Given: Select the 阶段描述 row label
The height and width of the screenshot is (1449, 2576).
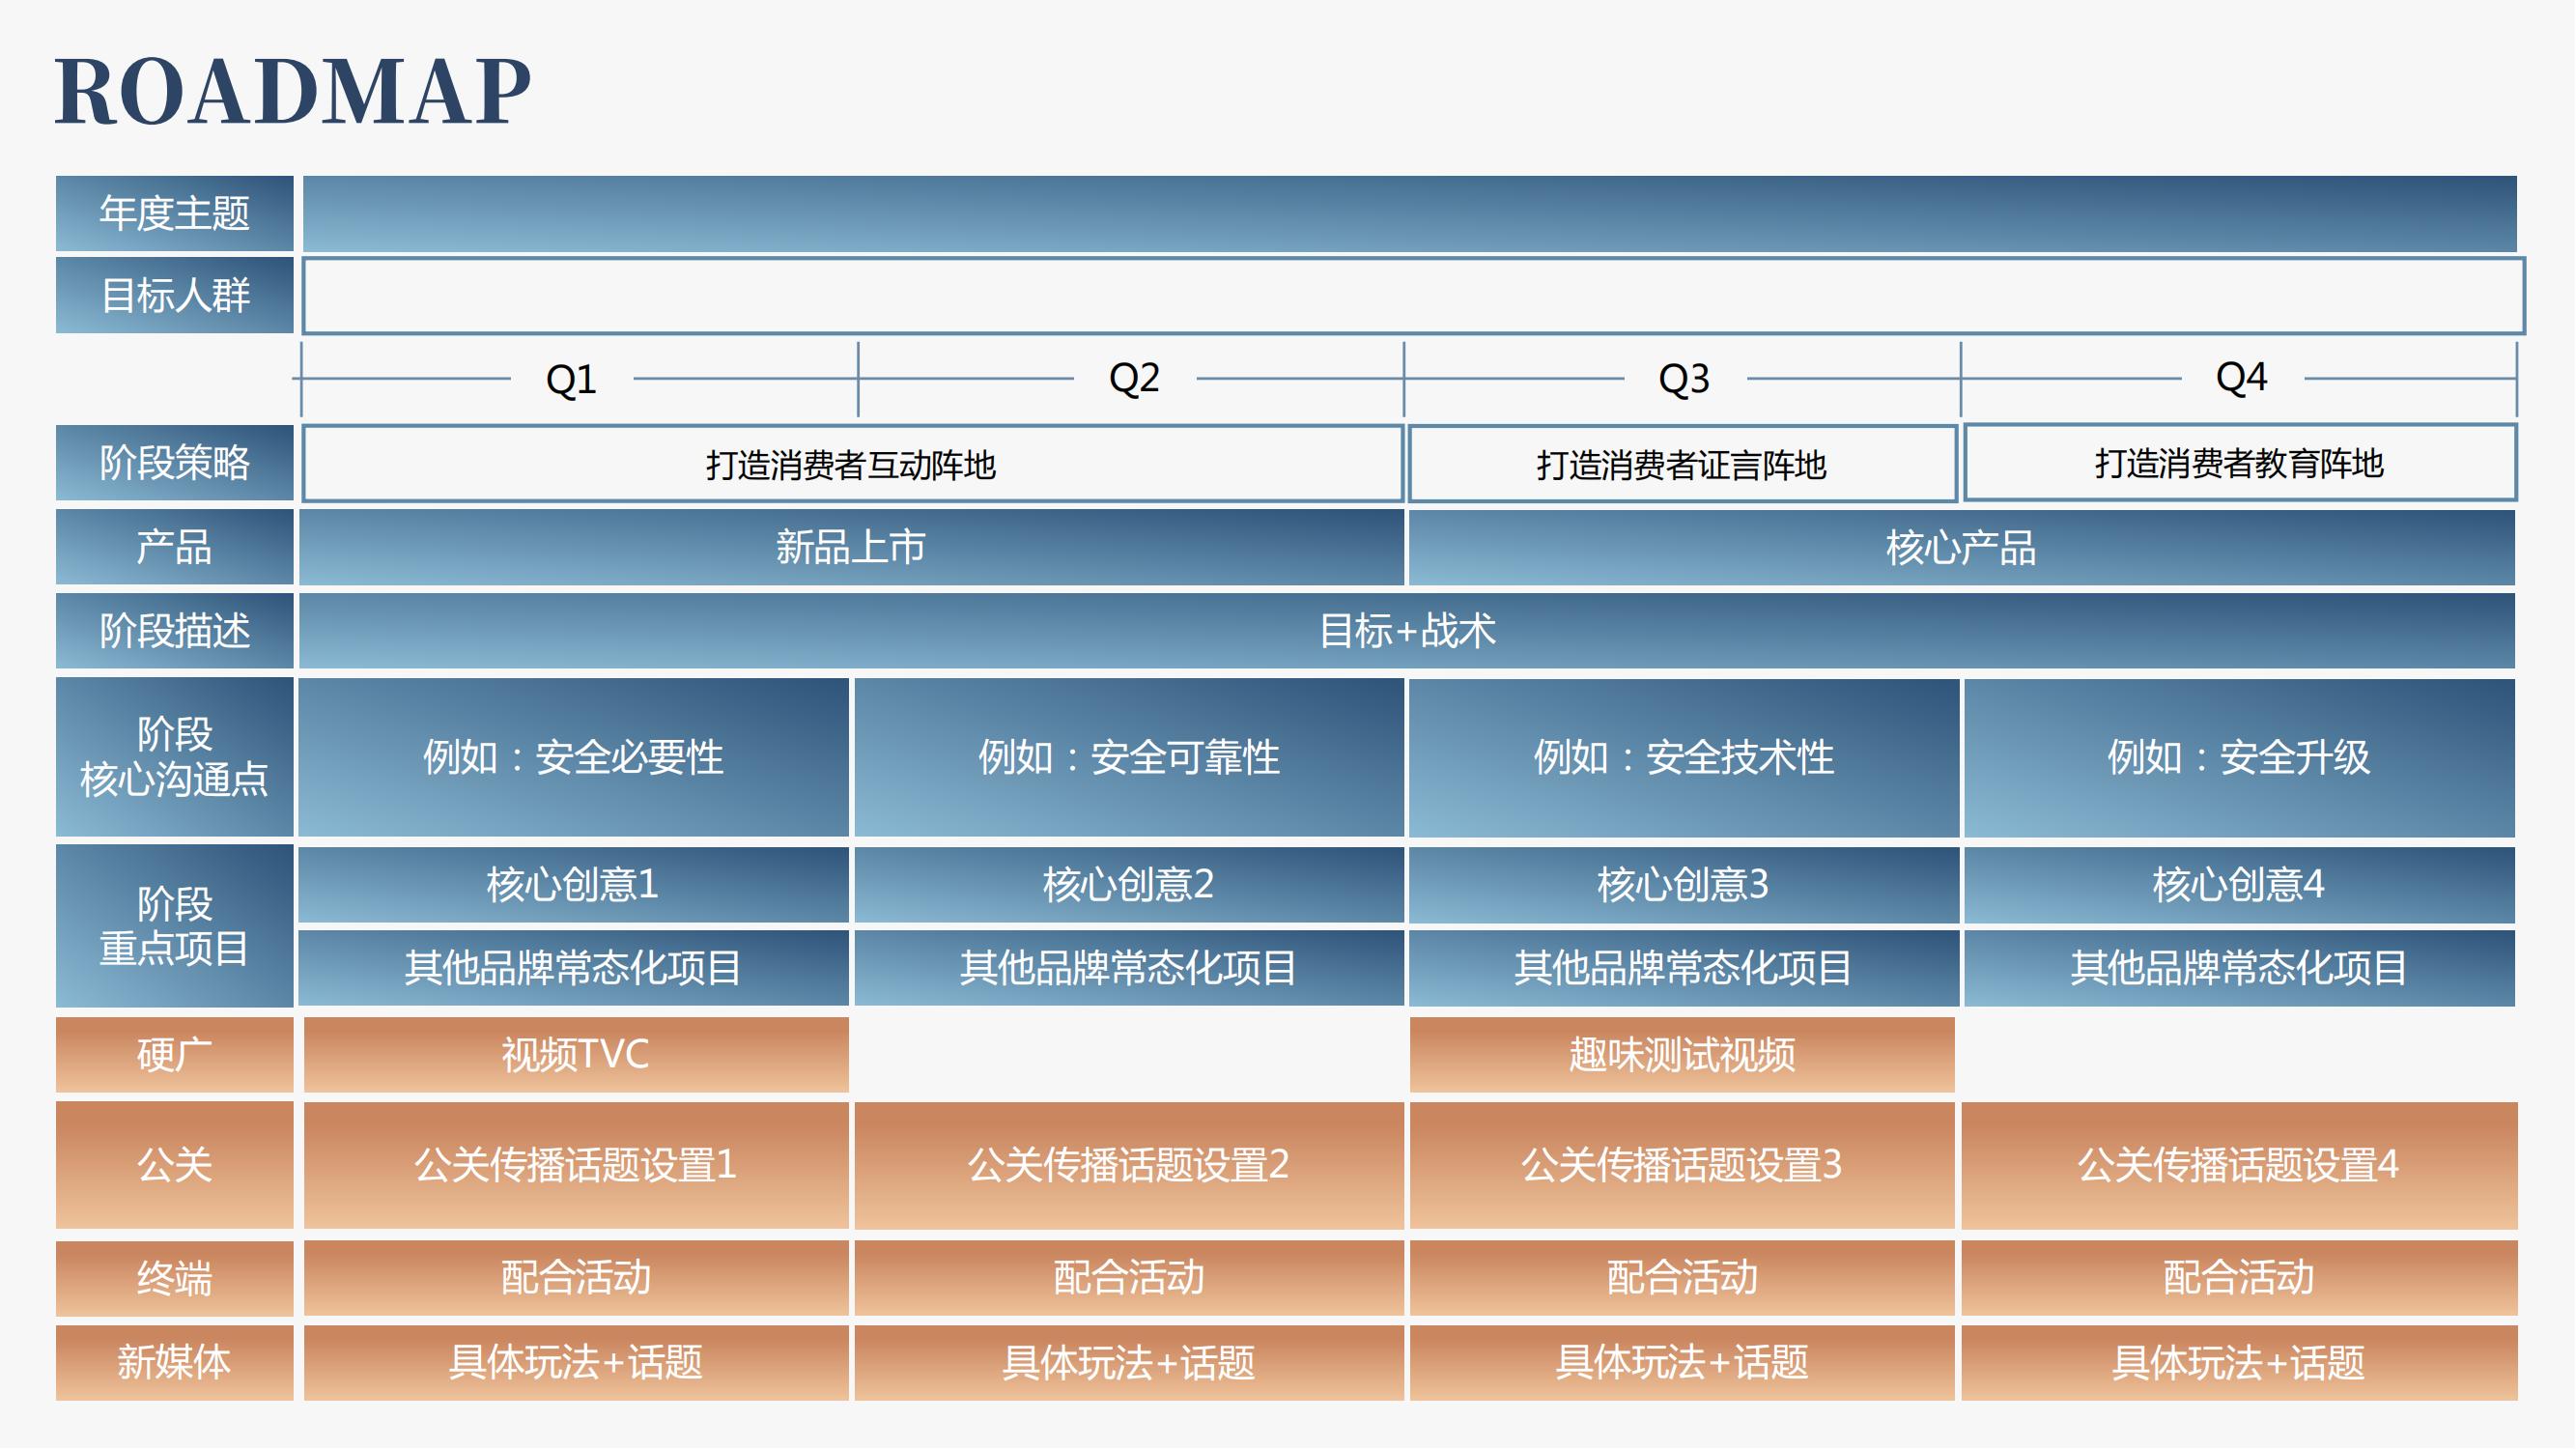Looking at the screenshot, I should [174, 631].
